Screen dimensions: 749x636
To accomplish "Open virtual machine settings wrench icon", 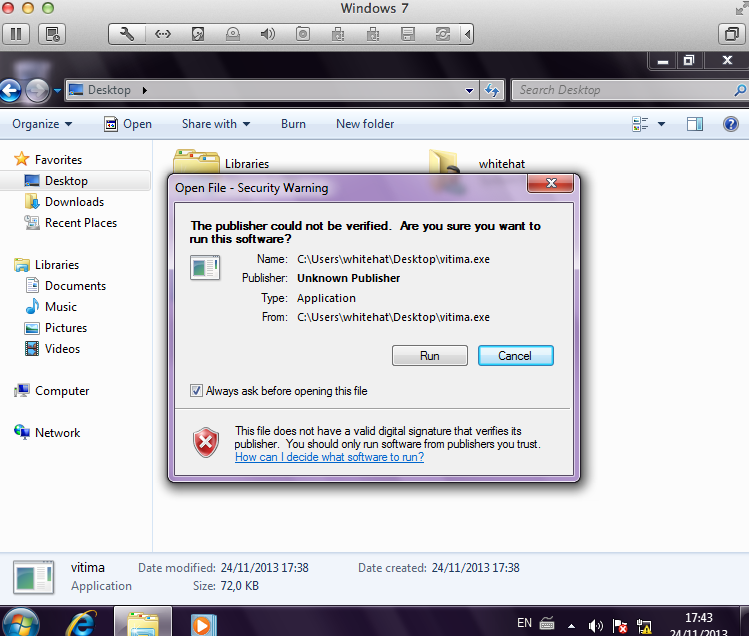I will pyautogui.click(x=127, y=34).
